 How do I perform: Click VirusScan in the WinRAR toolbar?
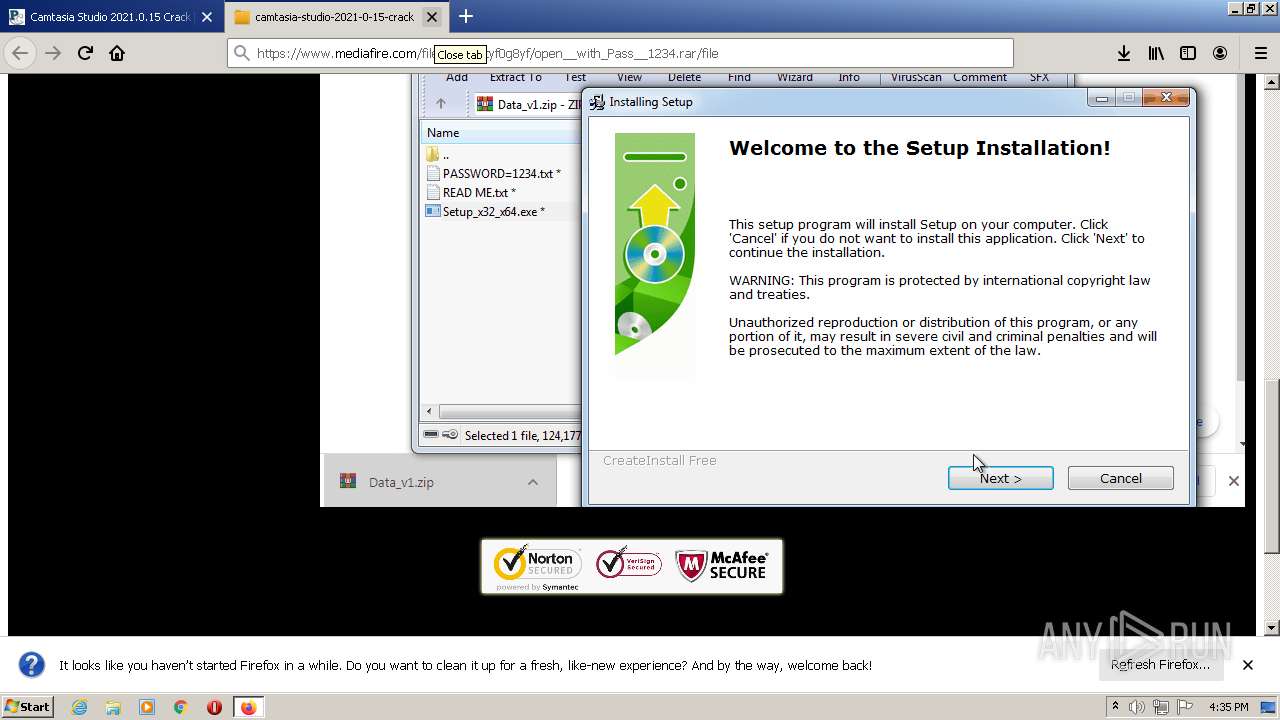coord(916,77)
